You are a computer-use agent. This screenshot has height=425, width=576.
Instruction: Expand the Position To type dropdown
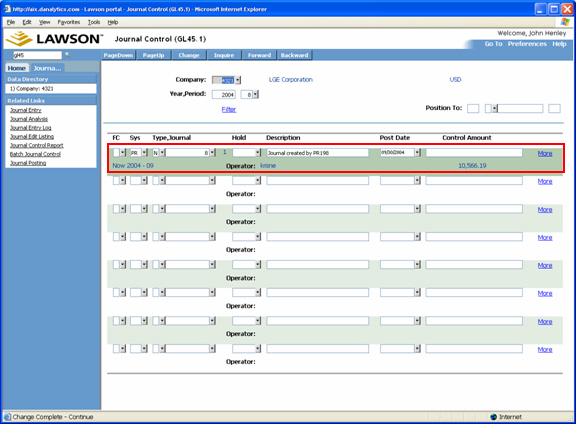(x=495, y=108)
